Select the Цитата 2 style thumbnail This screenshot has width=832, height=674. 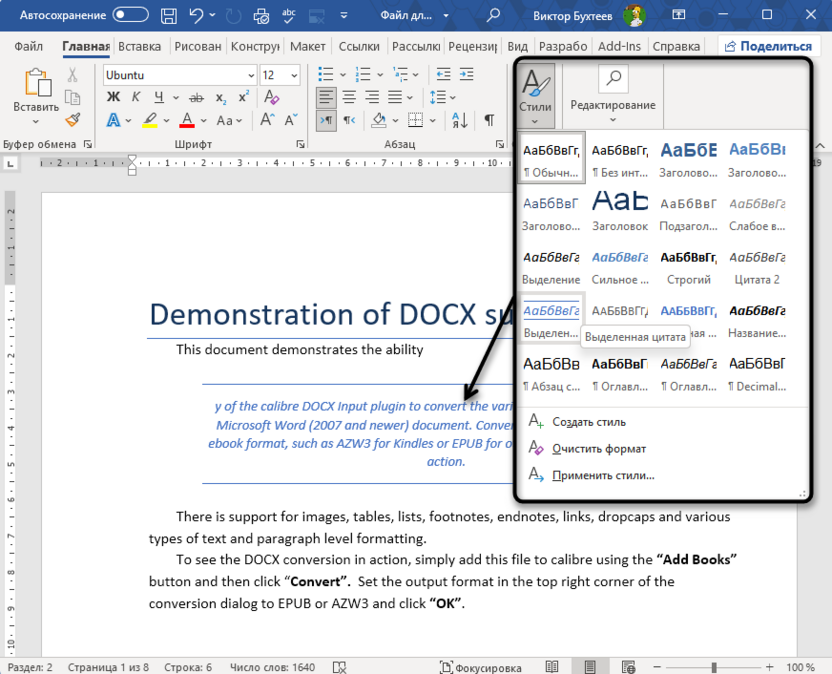[755, 267]
